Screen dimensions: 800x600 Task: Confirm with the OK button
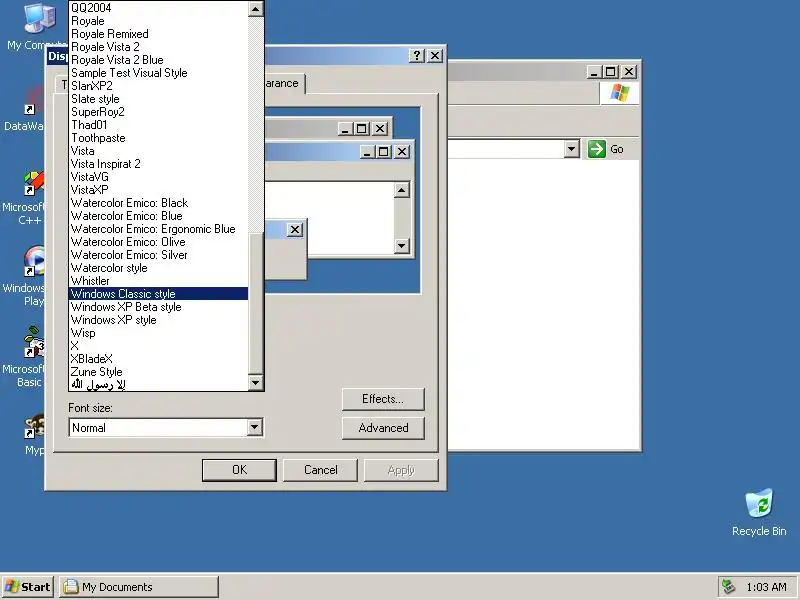239,470
